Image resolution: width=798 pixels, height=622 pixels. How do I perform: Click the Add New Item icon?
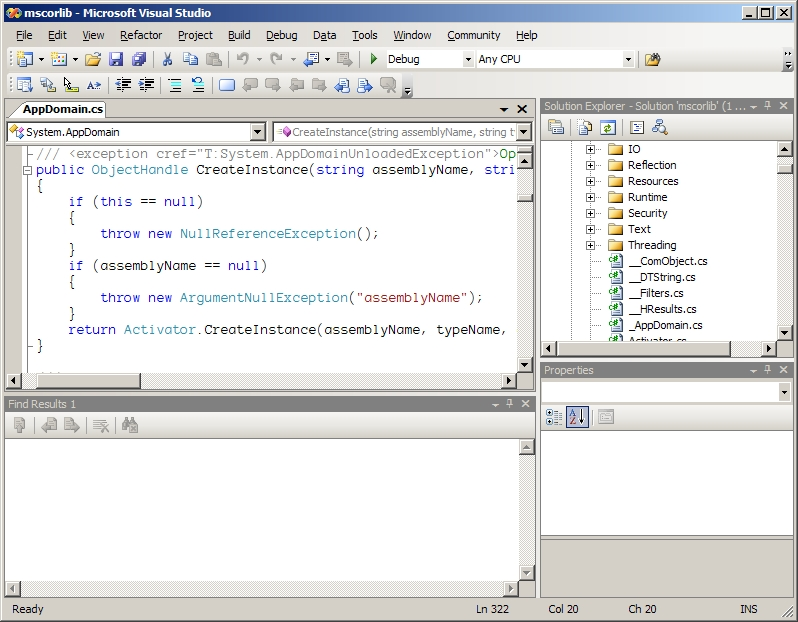point(59,60)
